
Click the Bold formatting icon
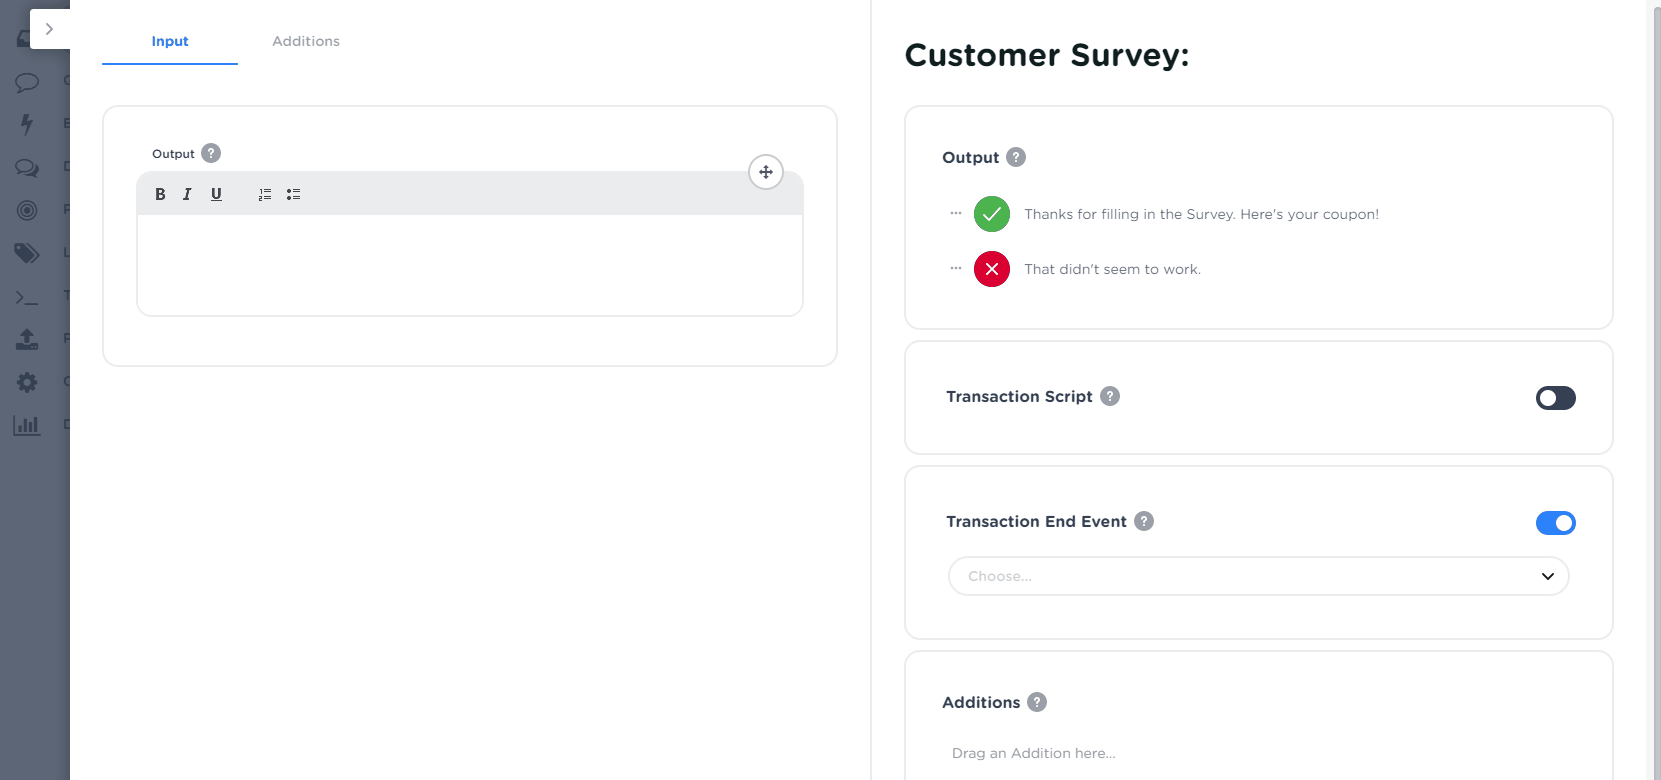(x=160, y=194)
